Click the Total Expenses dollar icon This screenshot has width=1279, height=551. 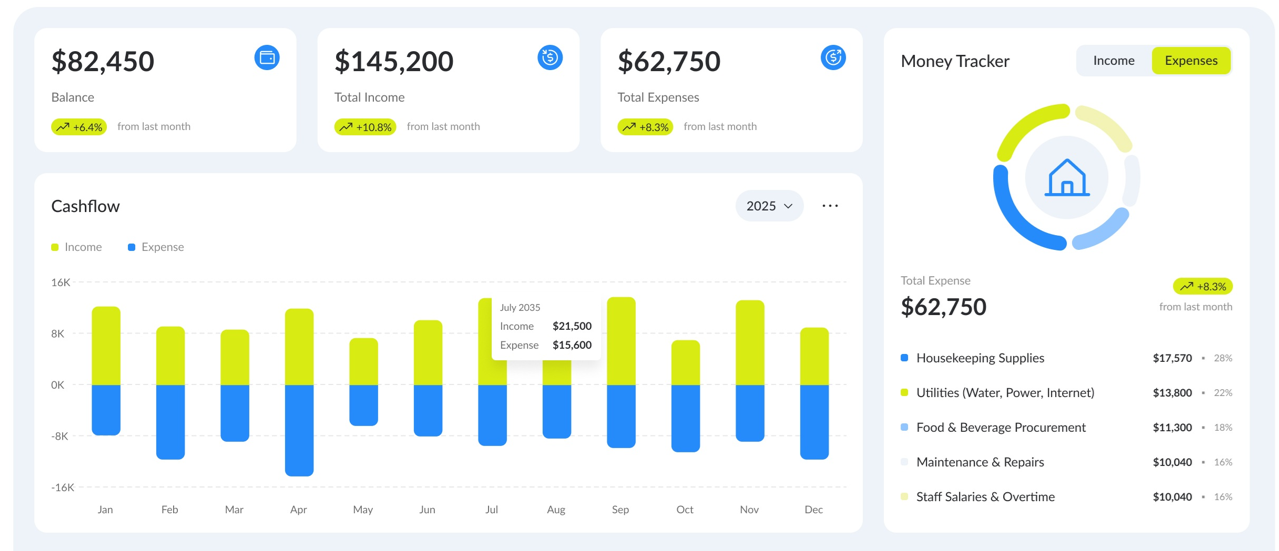tap(833, 58)
